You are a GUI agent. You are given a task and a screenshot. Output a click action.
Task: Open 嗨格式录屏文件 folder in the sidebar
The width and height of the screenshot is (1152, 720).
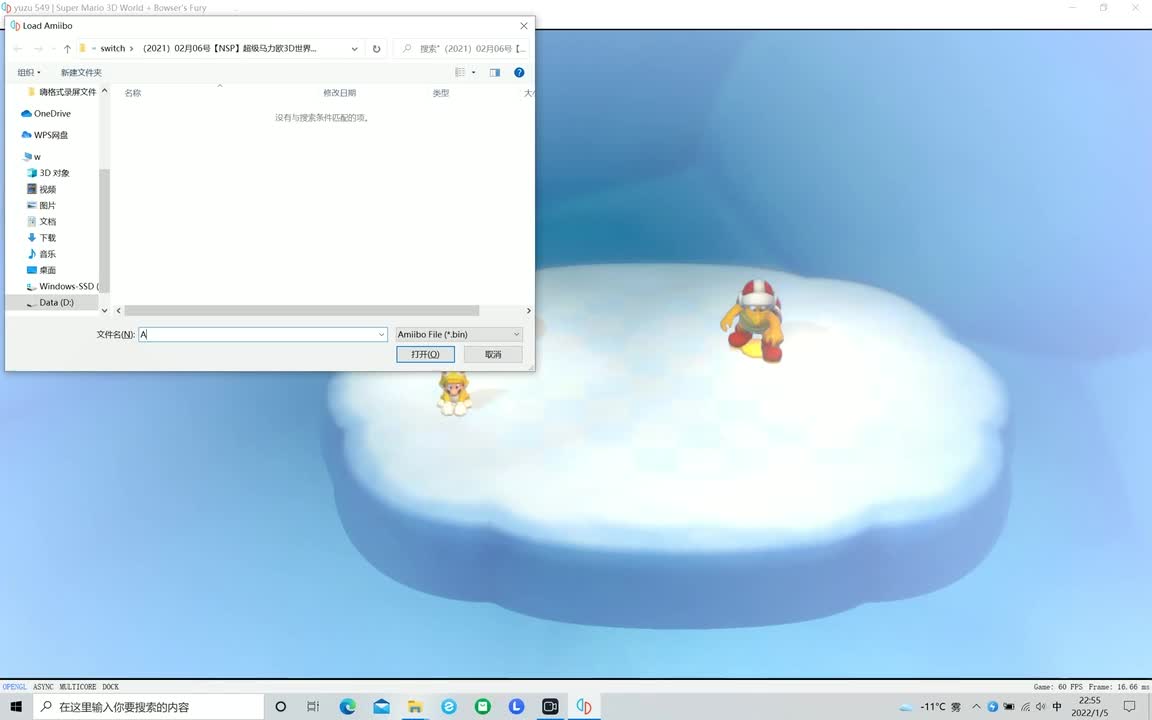click(62, 92)
